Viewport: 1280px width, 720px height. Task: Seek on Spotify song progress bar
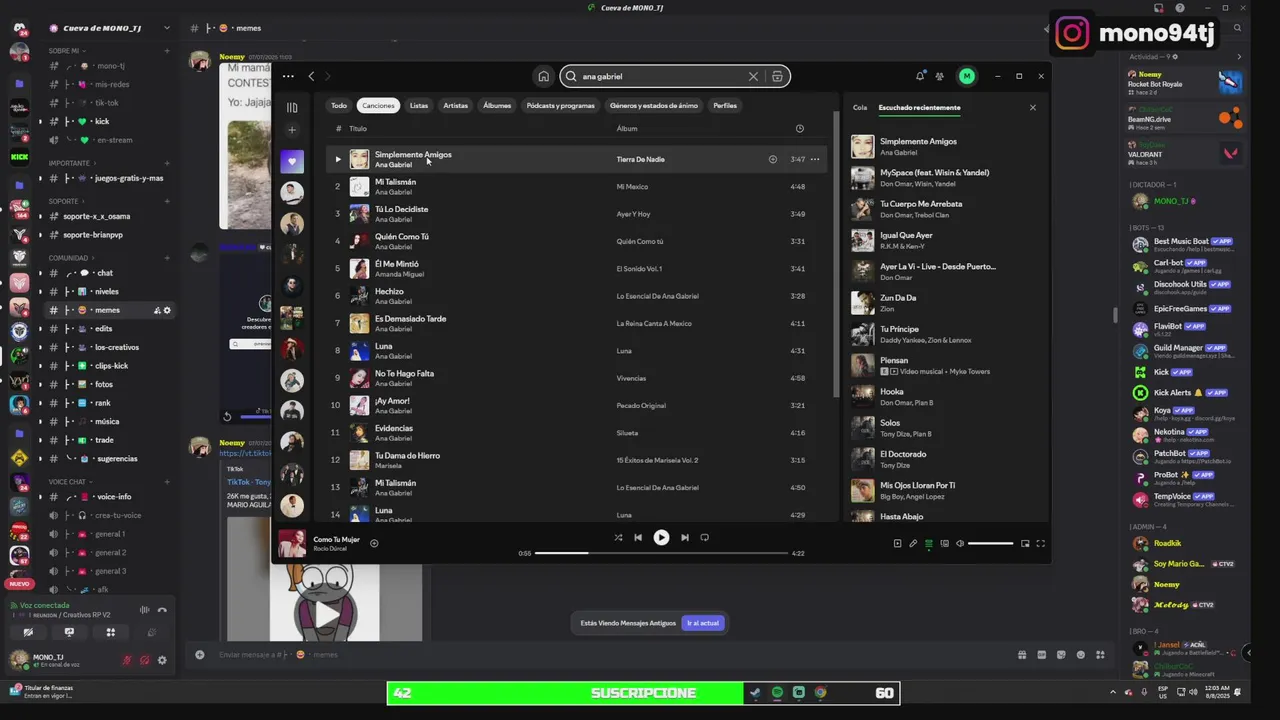[660, 553]
